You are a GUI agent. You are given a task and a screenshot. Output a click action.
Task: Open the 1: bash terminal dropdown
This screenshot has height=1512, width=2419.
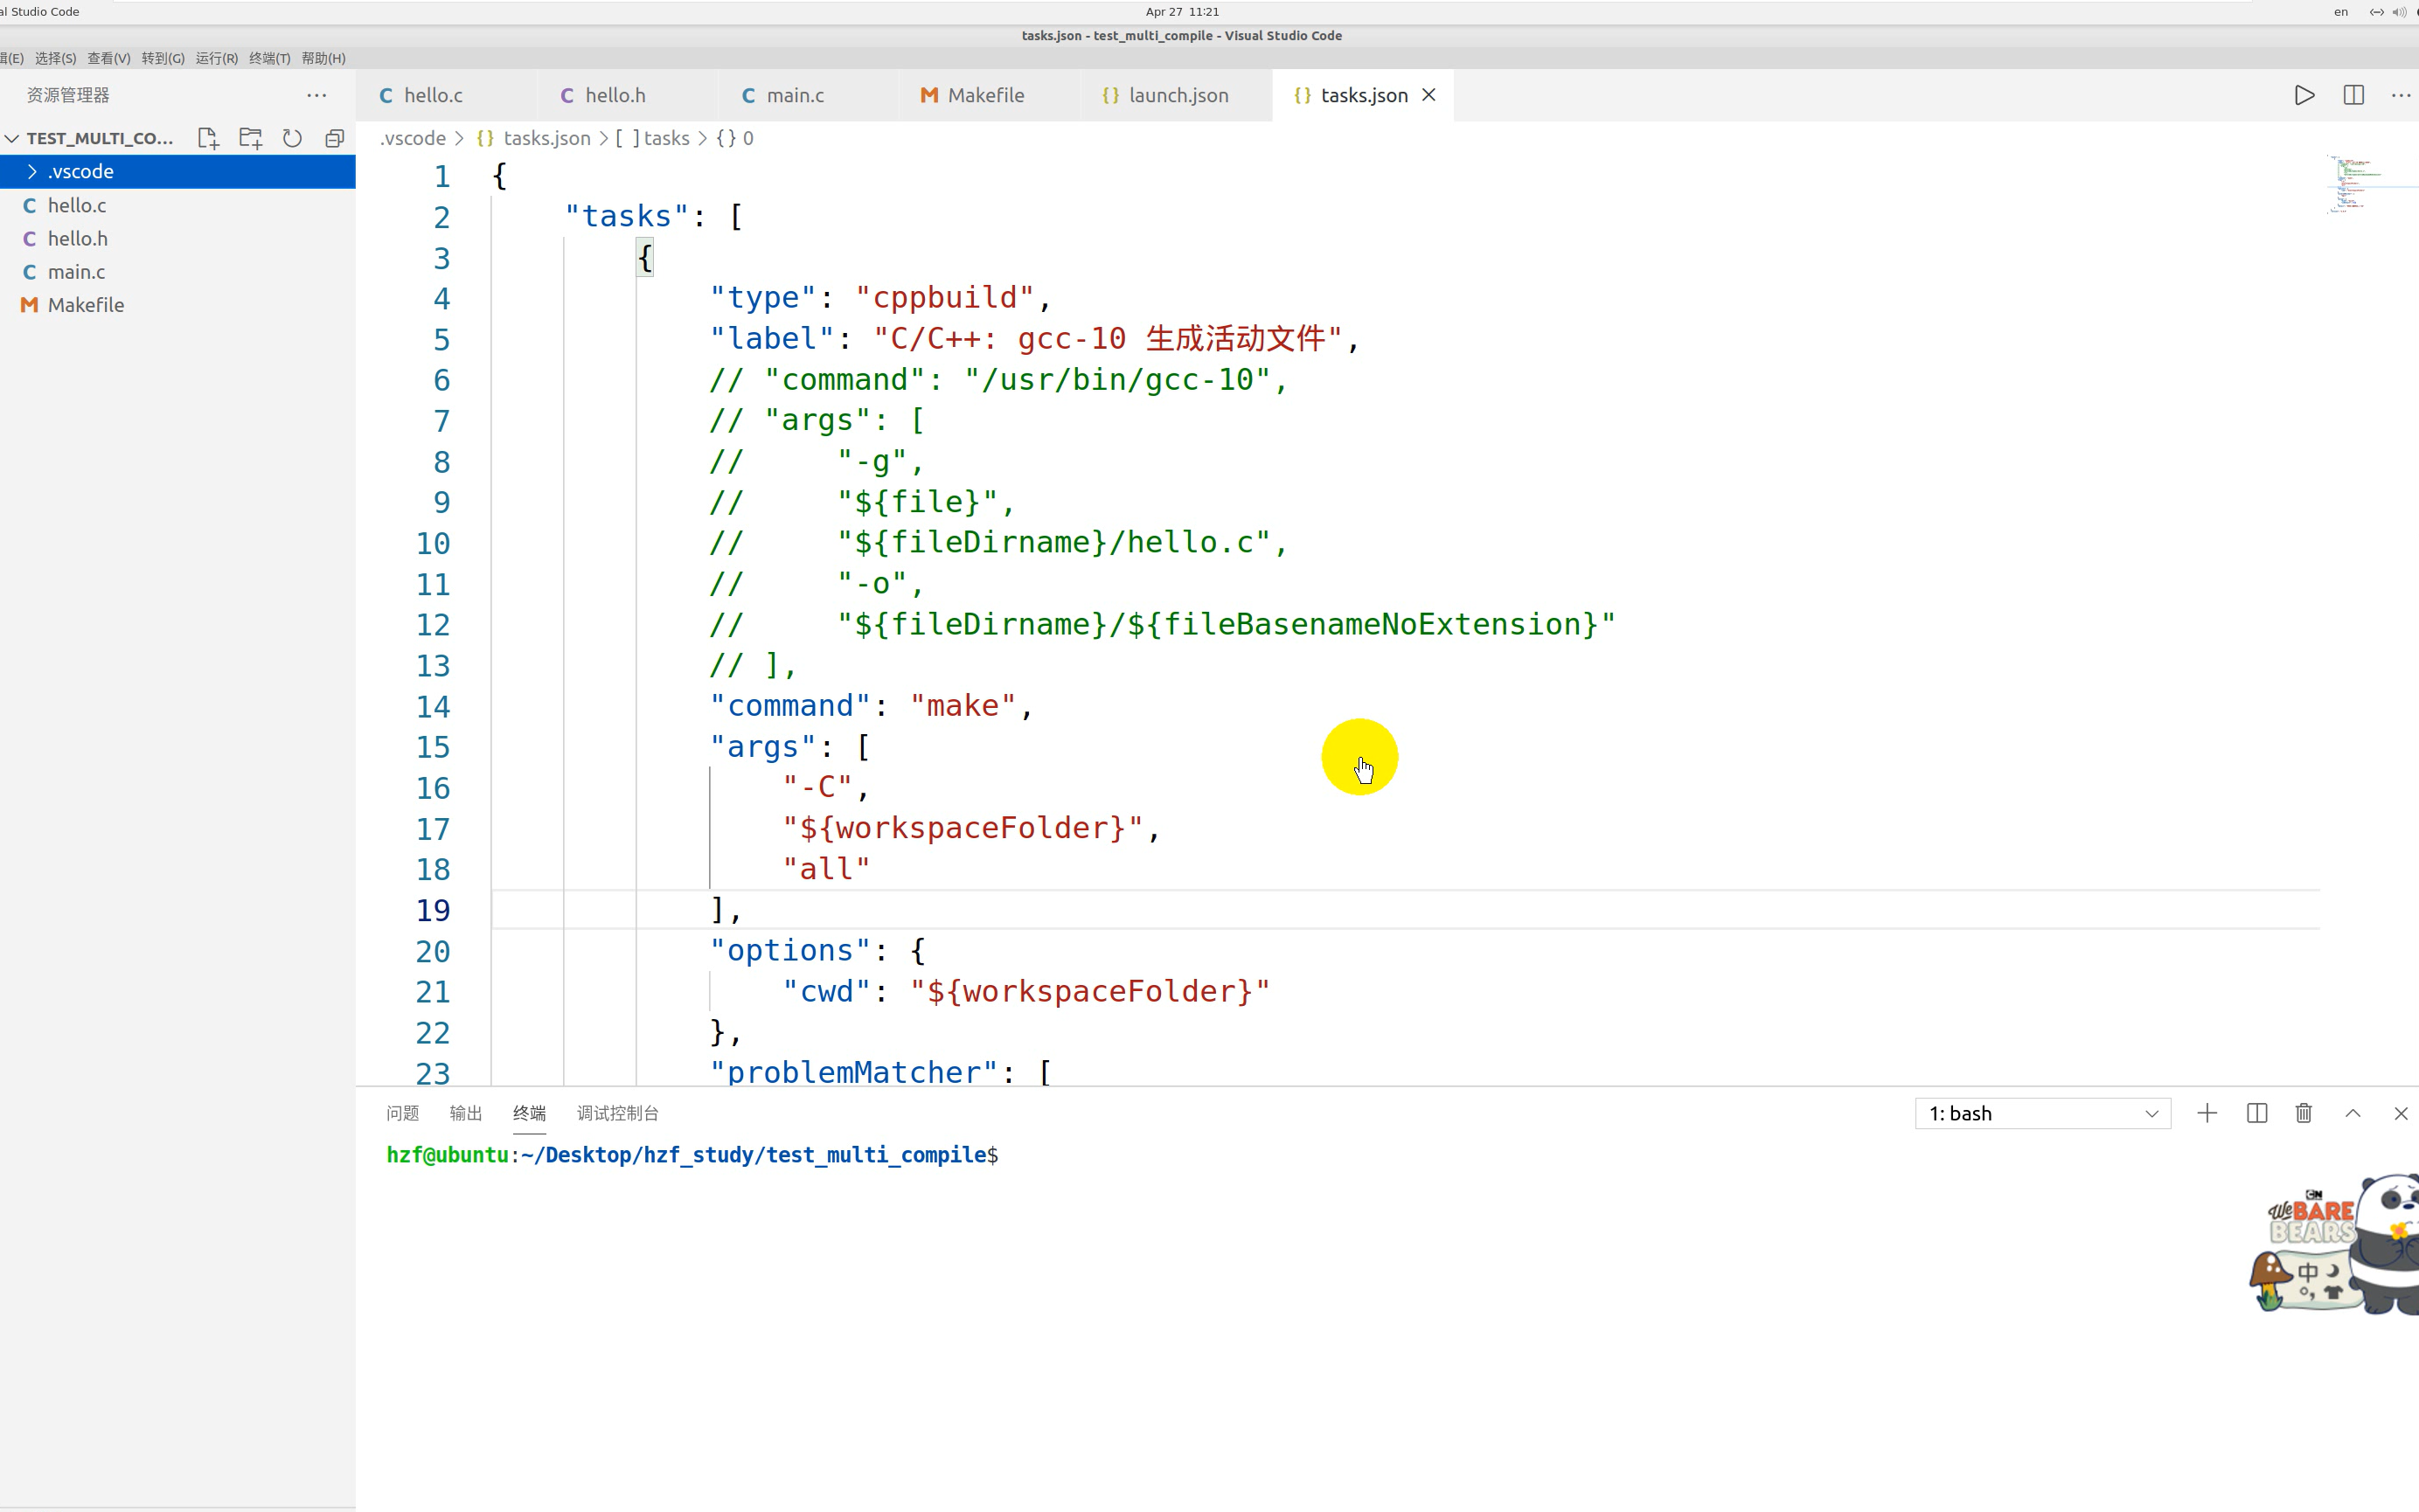(2042, 1113)
